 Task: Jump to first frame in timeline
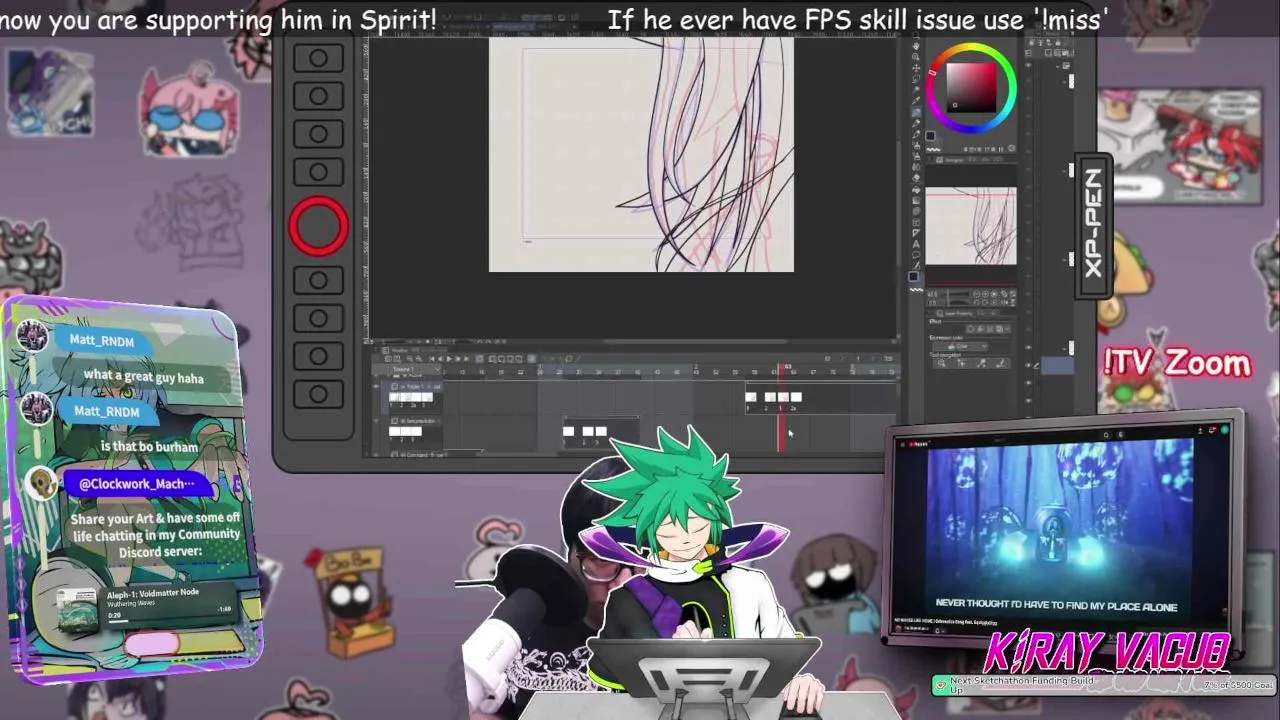(x=432, y=359)
